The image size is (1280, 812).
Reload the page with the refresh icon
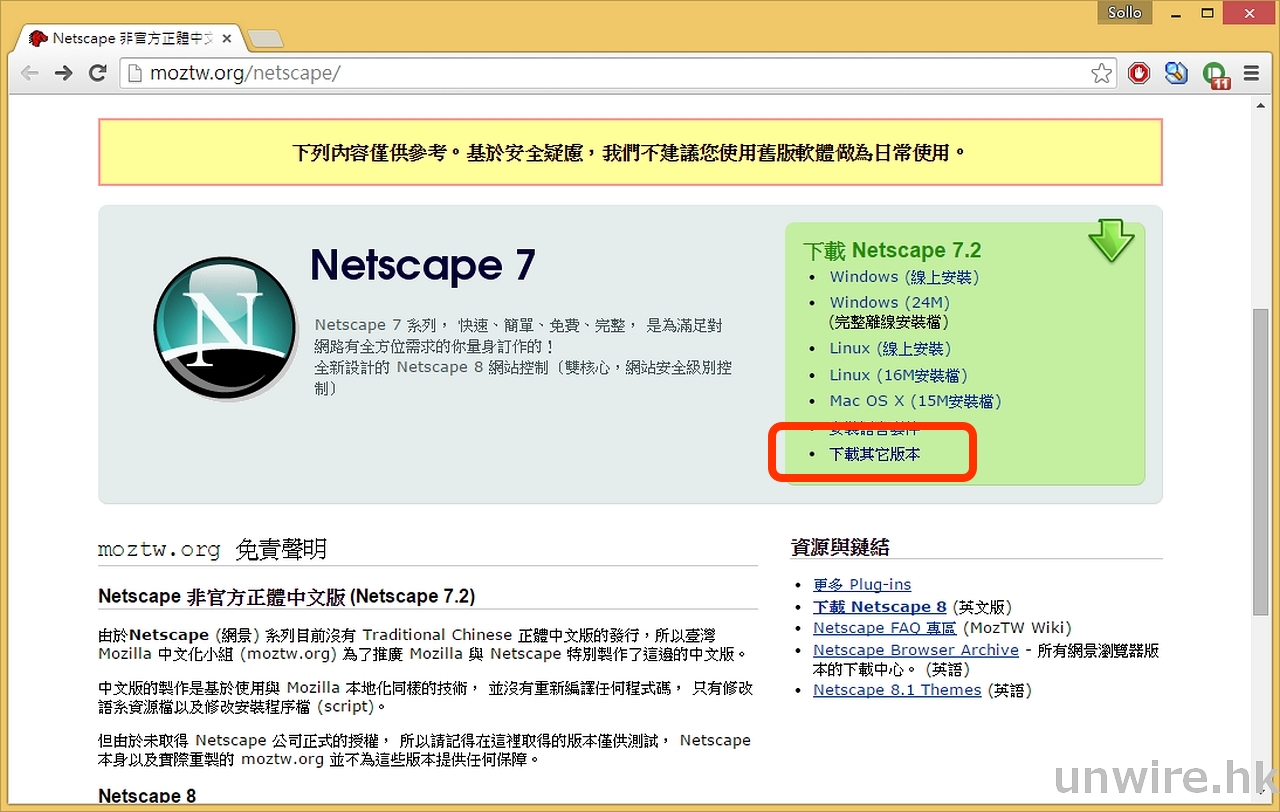point(98,73)
